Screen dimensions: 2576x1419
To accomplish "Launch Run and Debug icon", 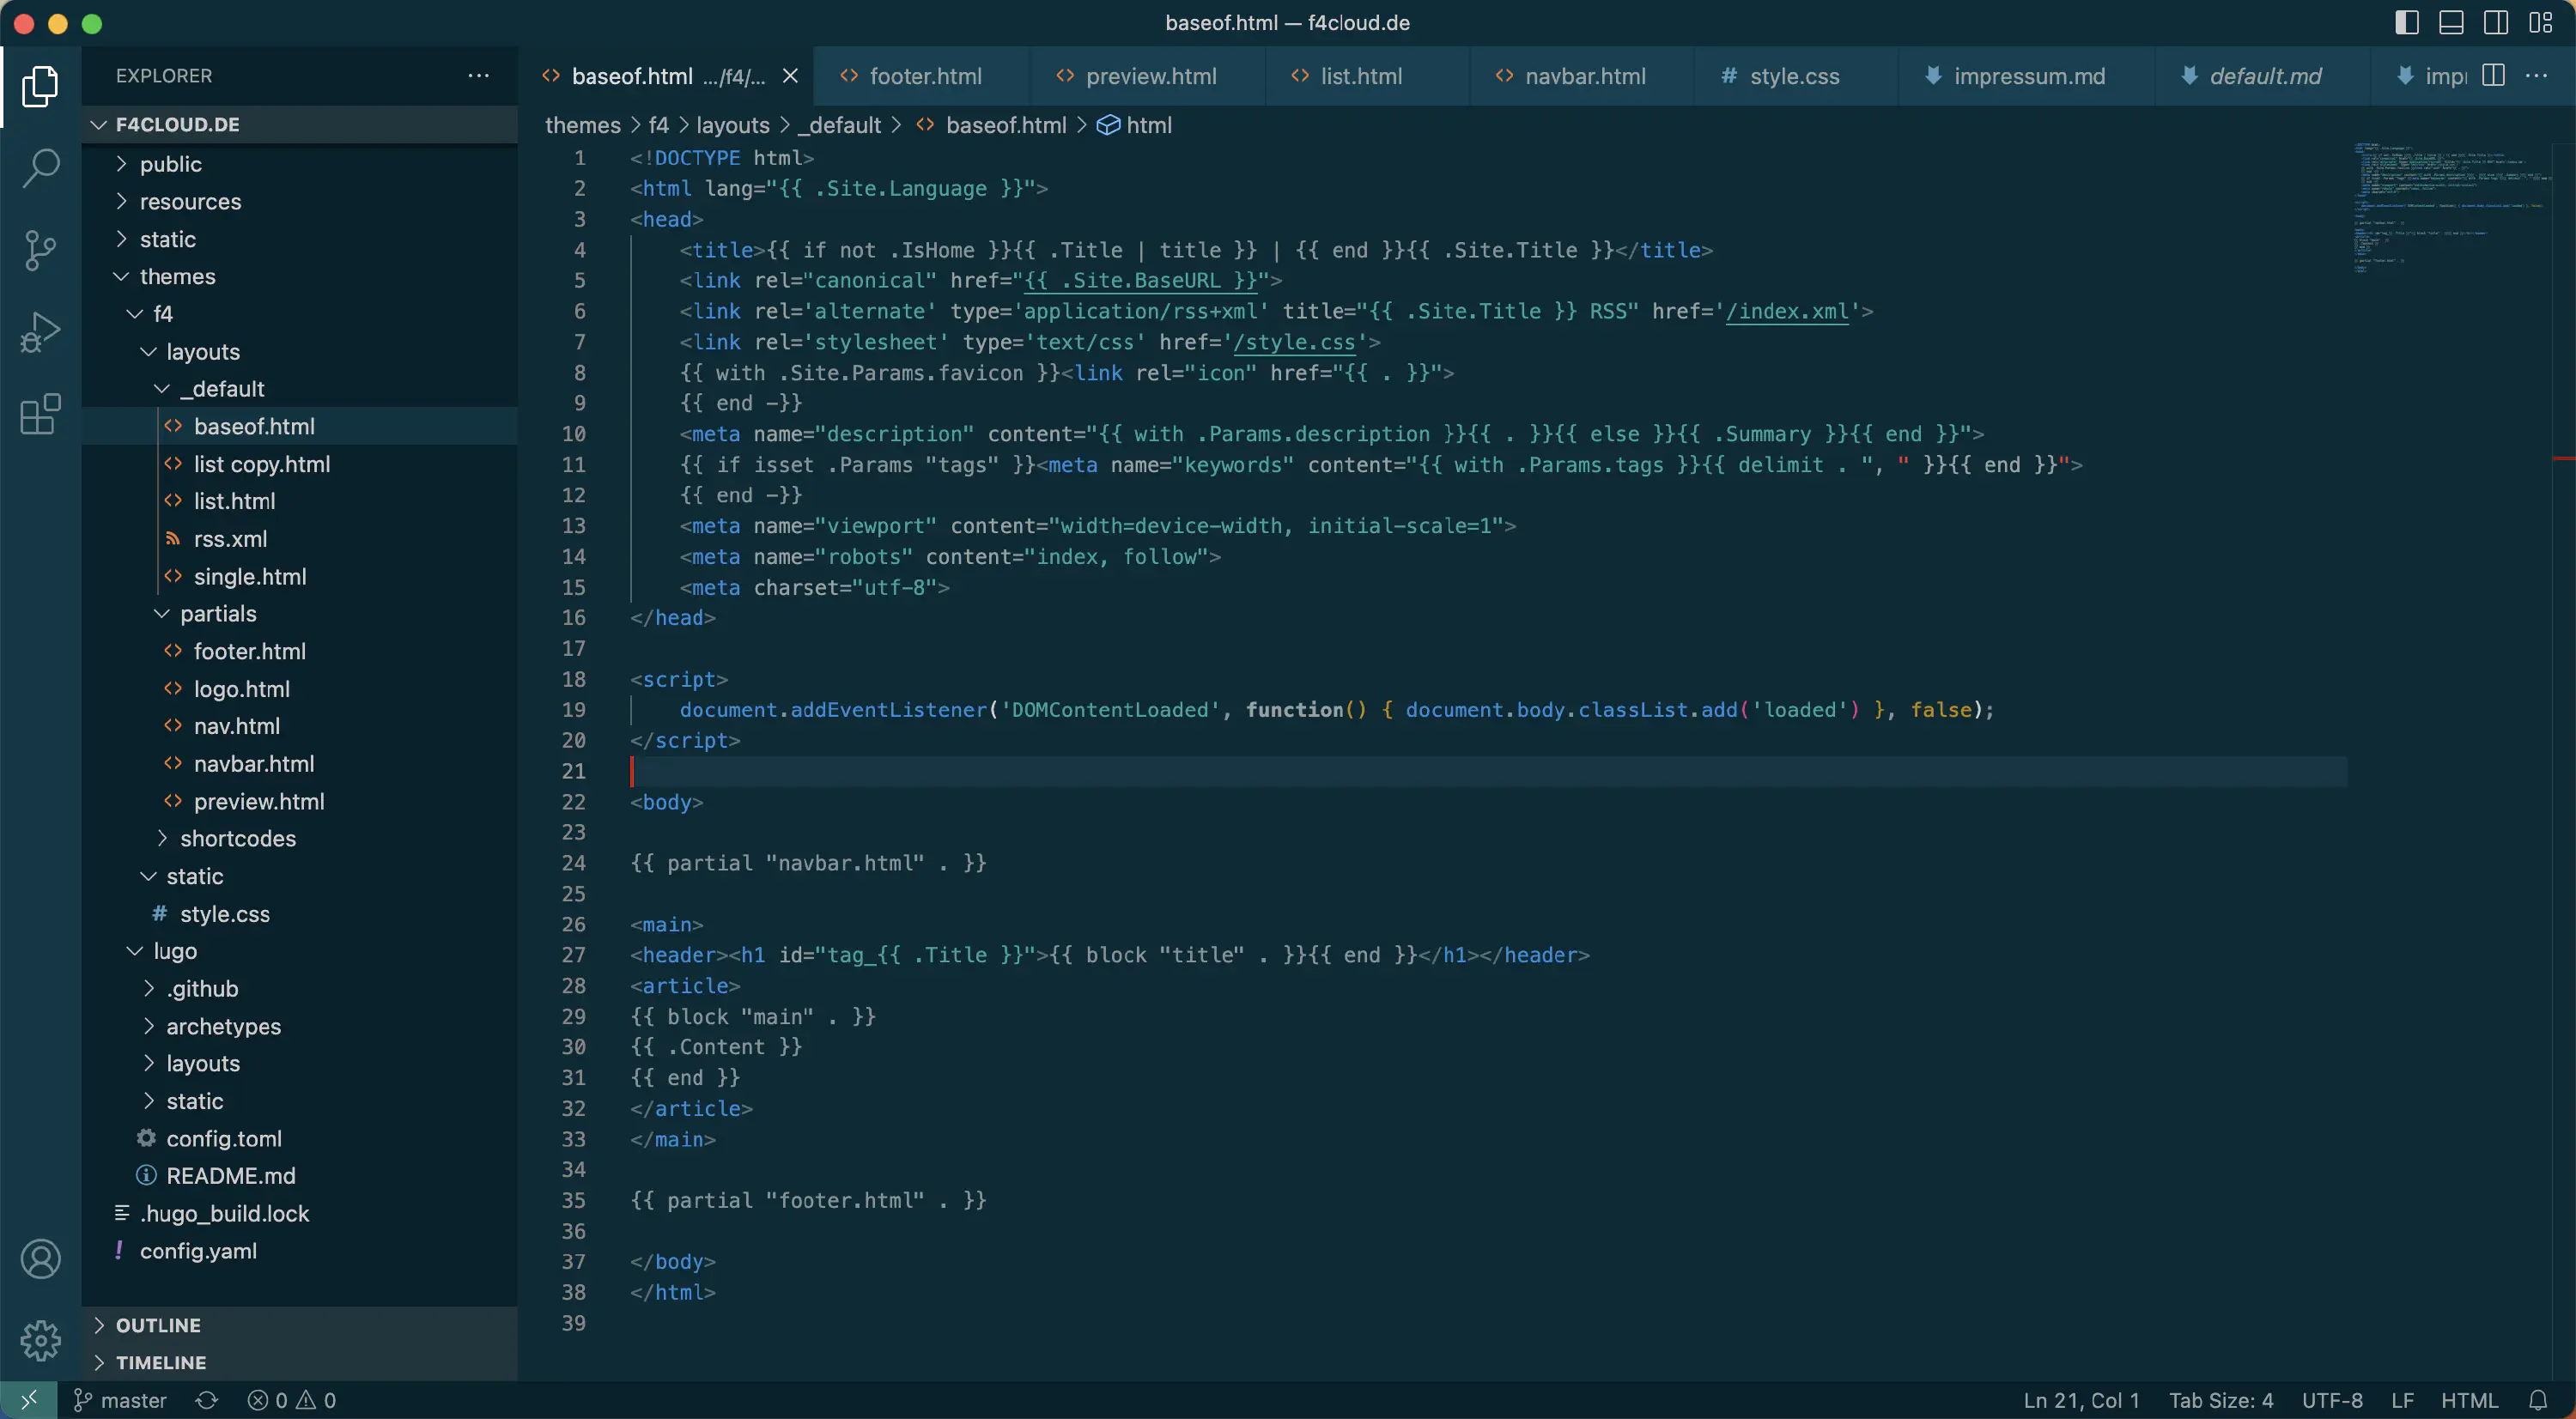I will 41,331.
